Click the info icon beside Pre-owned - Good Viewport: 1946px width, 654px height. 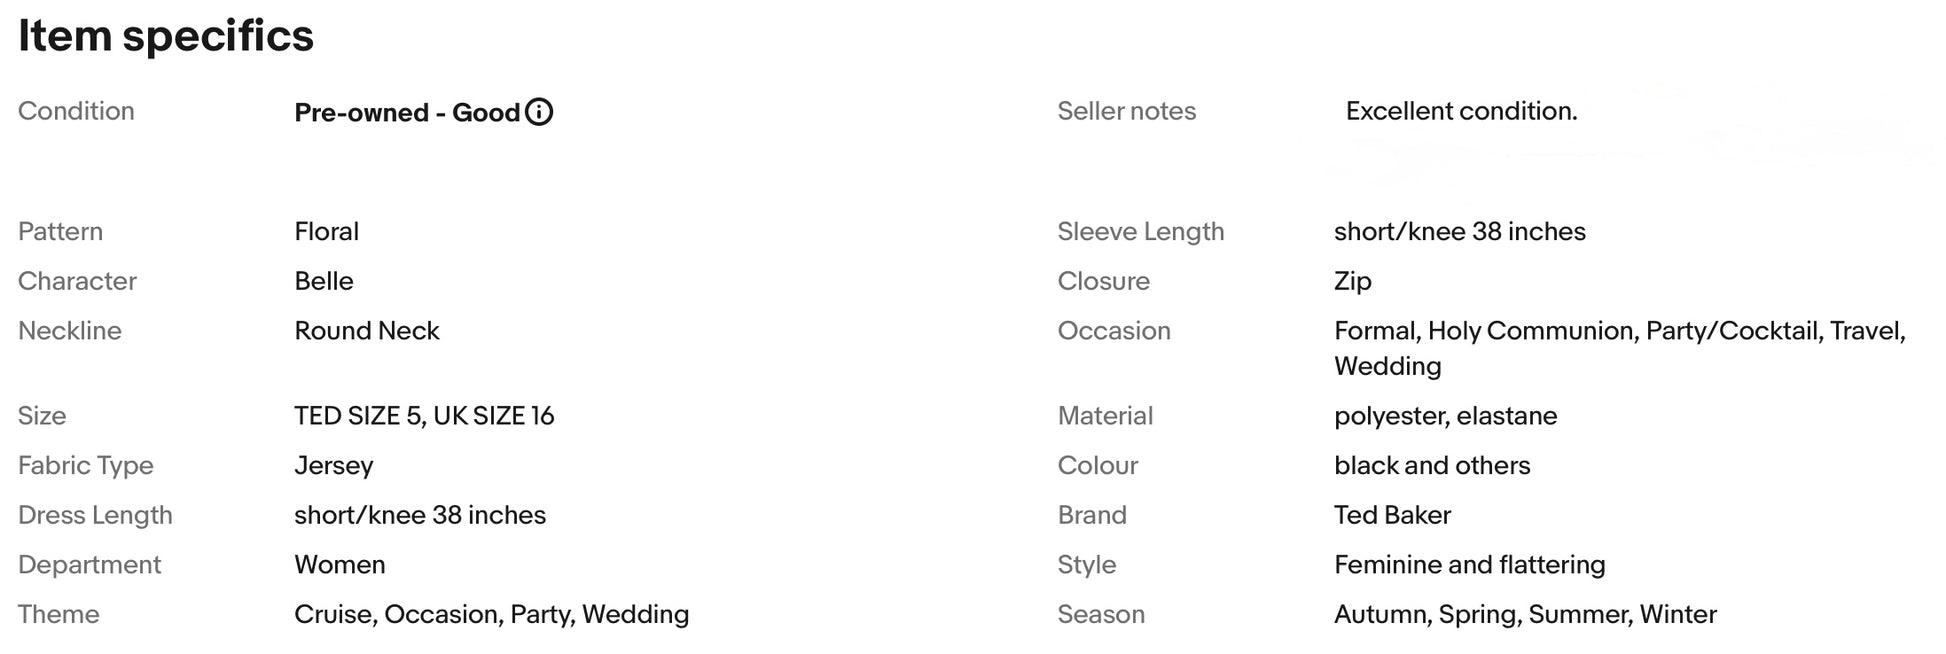pos(539,112)
